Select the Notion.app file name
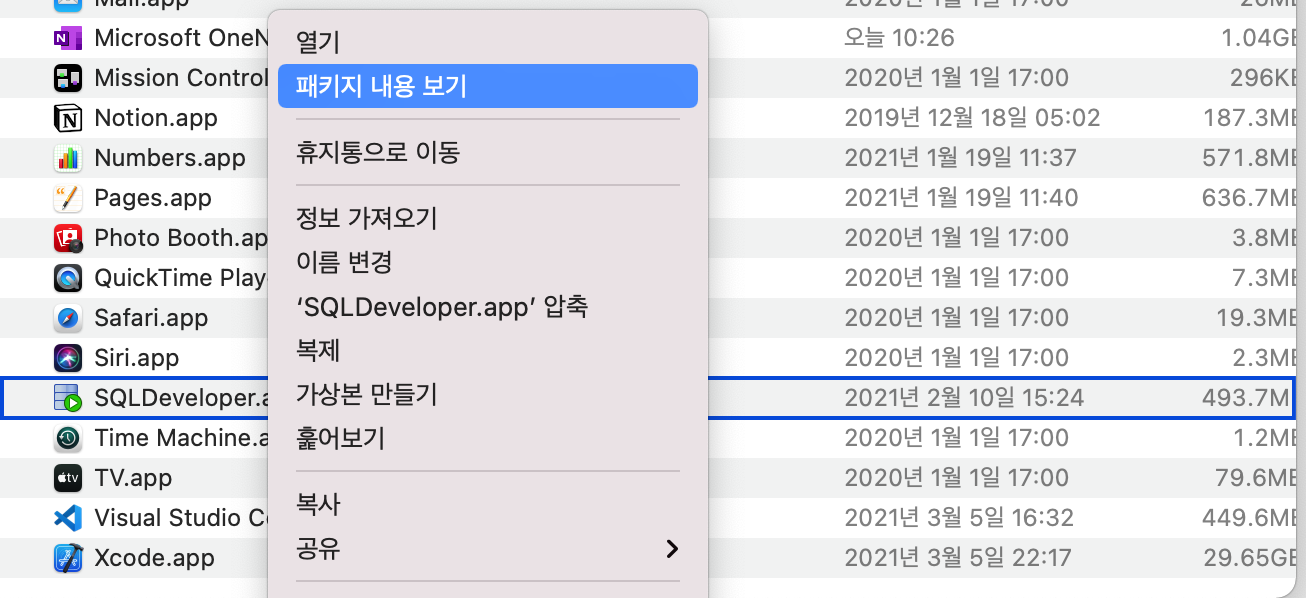The height and width of the screenshot is (598, 1306). (156, 118)
